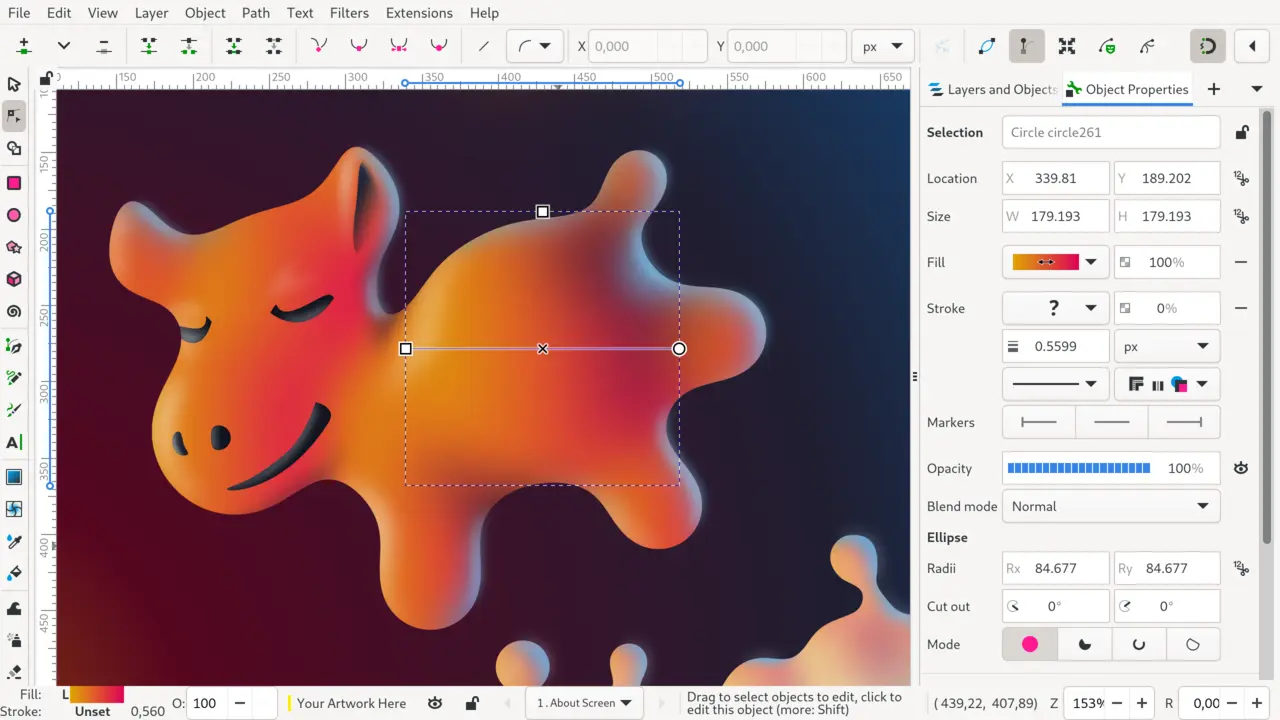The width and height of the screenshot is (1280, 720).
Task: Open Blend mode Normal dropdown
Action: [1111, 506]
